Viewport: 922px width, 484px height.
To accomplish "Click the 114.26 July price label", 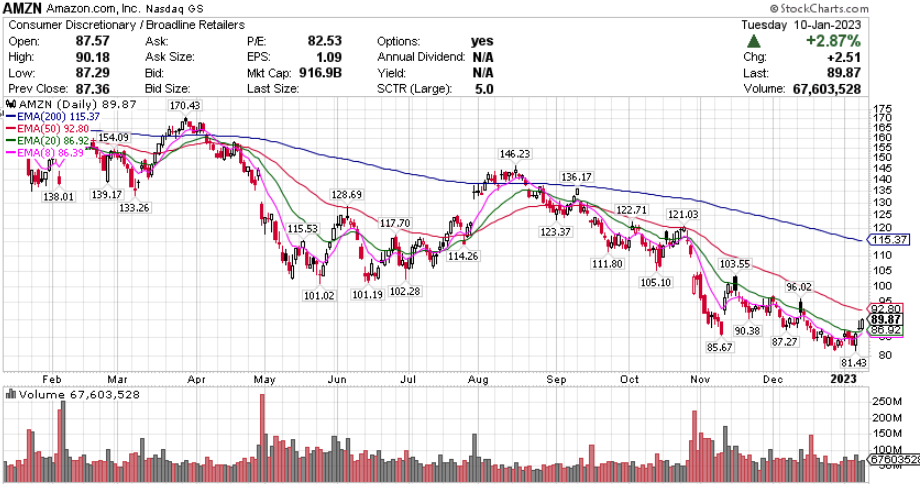I will point(463,256).
